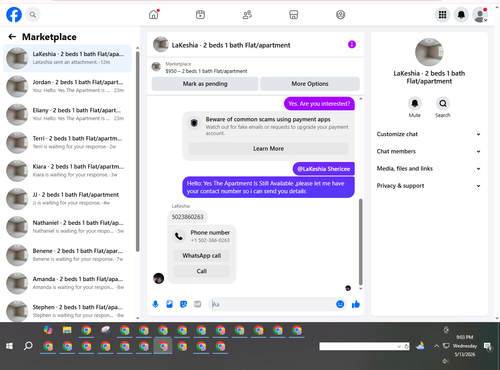Open Amanda conversation in list
500x370 pixels.
[x=68, y=283]
